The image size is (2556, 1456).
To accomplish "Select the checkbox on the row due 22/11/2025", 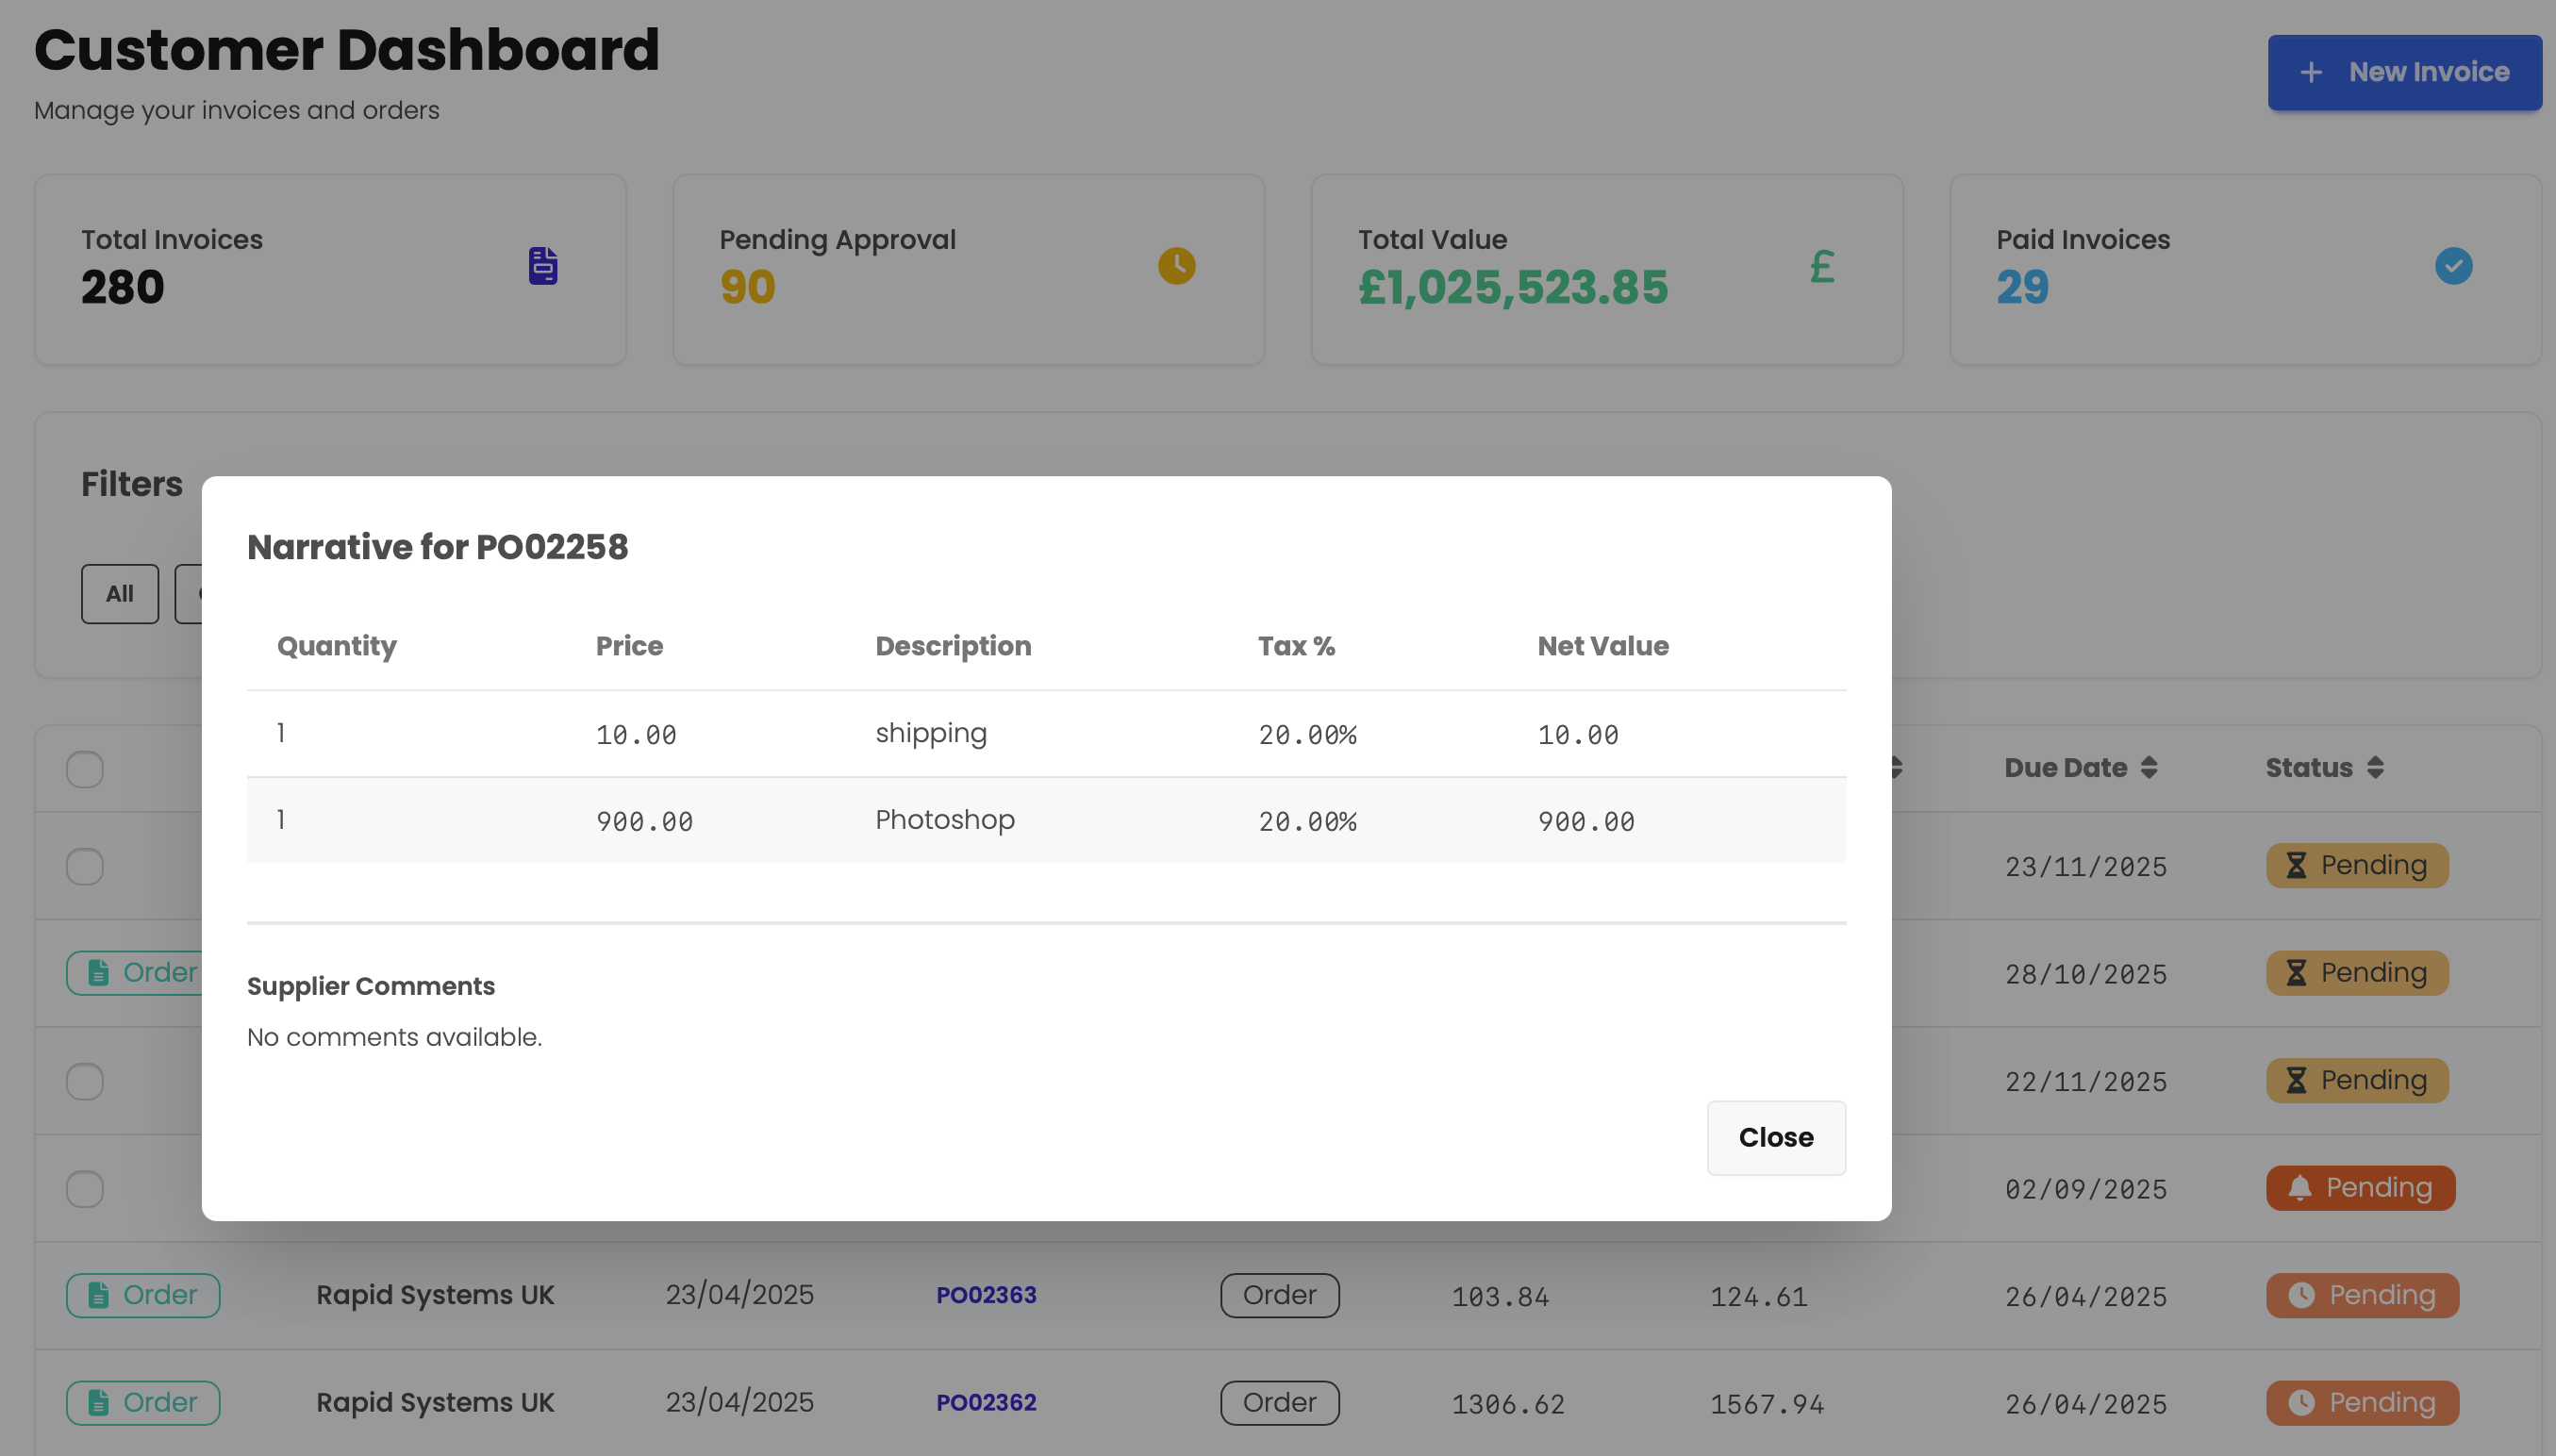I will pos(84,1081).
